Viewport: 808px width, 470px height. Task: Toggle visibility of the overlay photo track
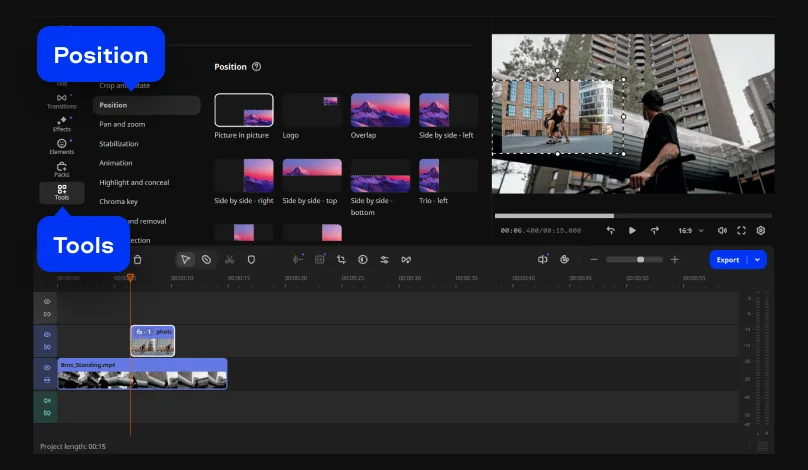tap(46, 334)
